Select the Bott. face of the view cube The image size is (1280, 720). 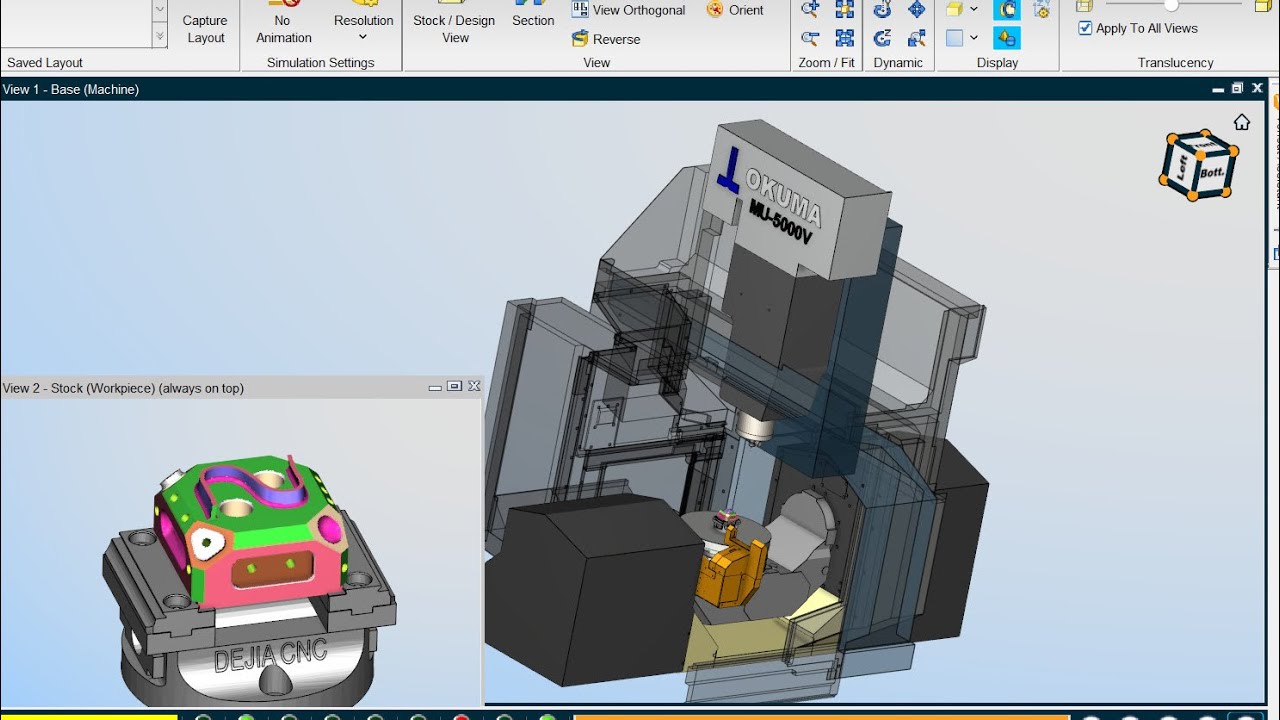pos(1212,172)
